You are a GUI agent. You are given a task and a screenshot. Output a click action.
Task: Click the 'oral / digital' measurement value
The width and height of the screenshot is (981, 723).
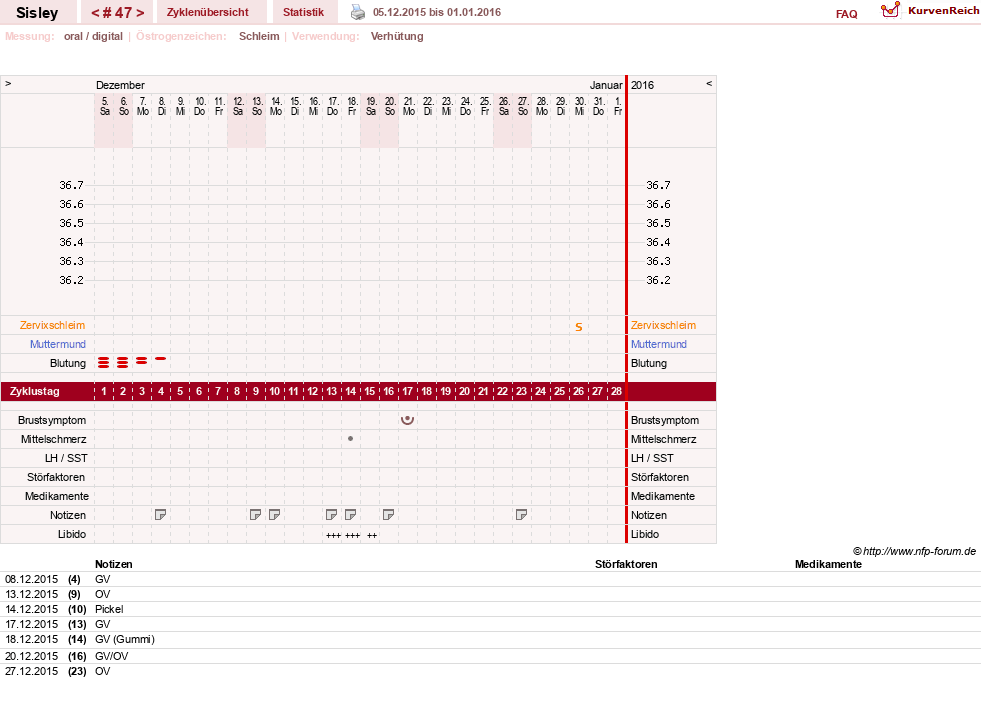point(93,36)
